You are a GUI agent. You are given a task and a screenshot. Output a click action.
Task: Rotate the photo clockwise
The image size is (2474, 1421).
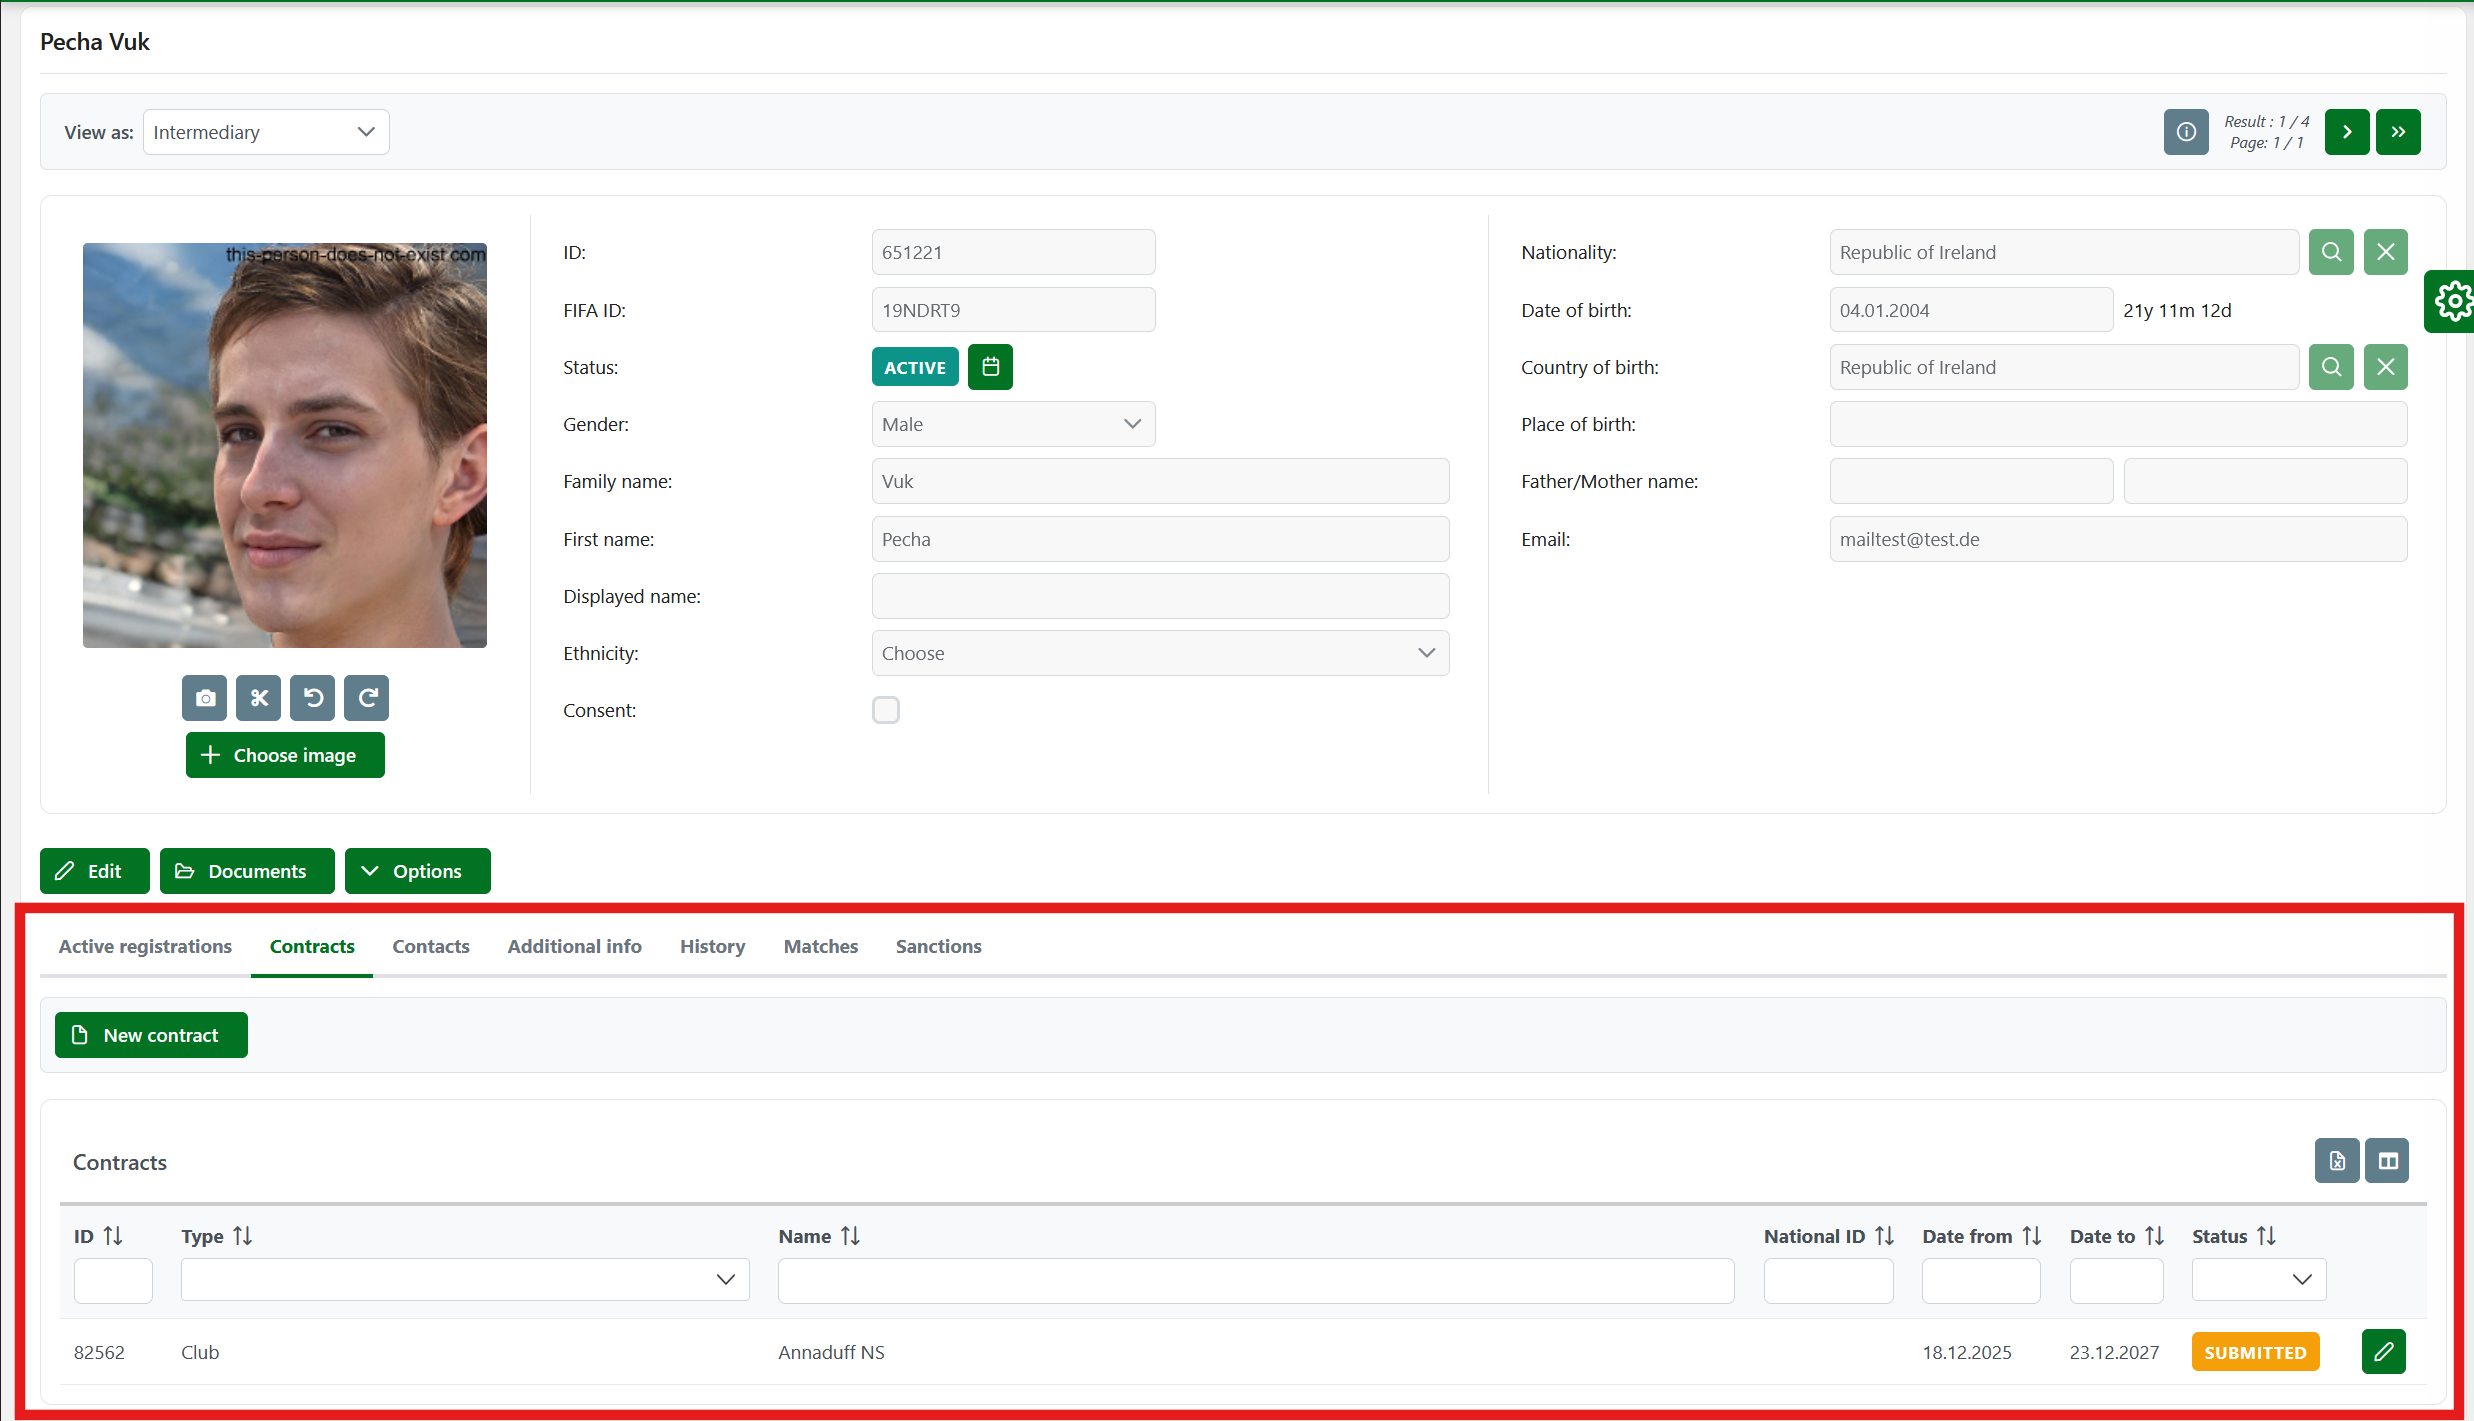(366, 698)
